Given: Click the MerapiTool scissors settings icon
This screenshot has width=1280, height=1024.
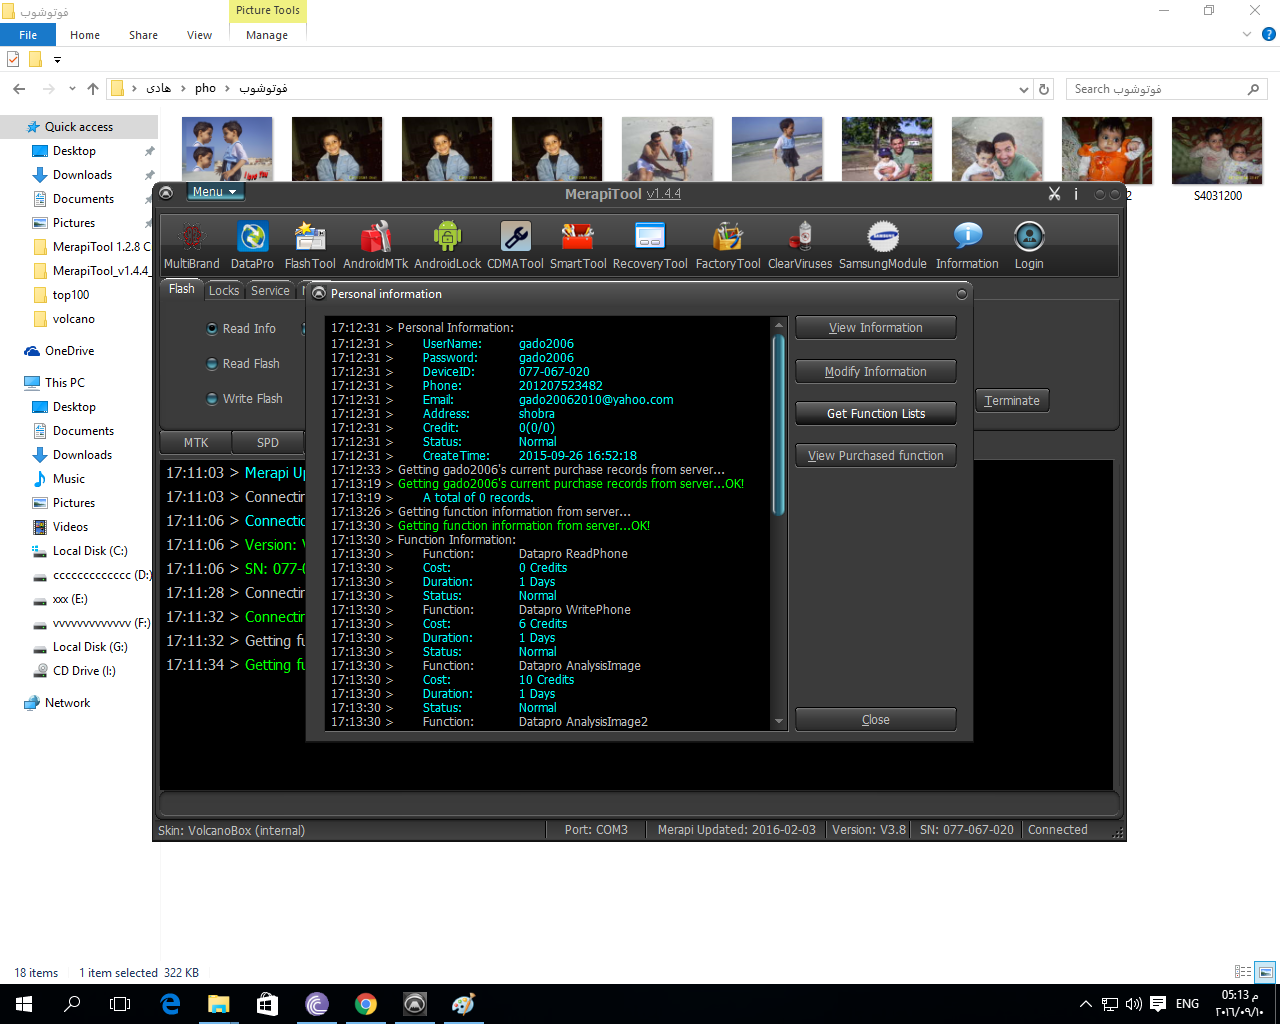Looking at the screenshot, I should (x=1054, y=194).
